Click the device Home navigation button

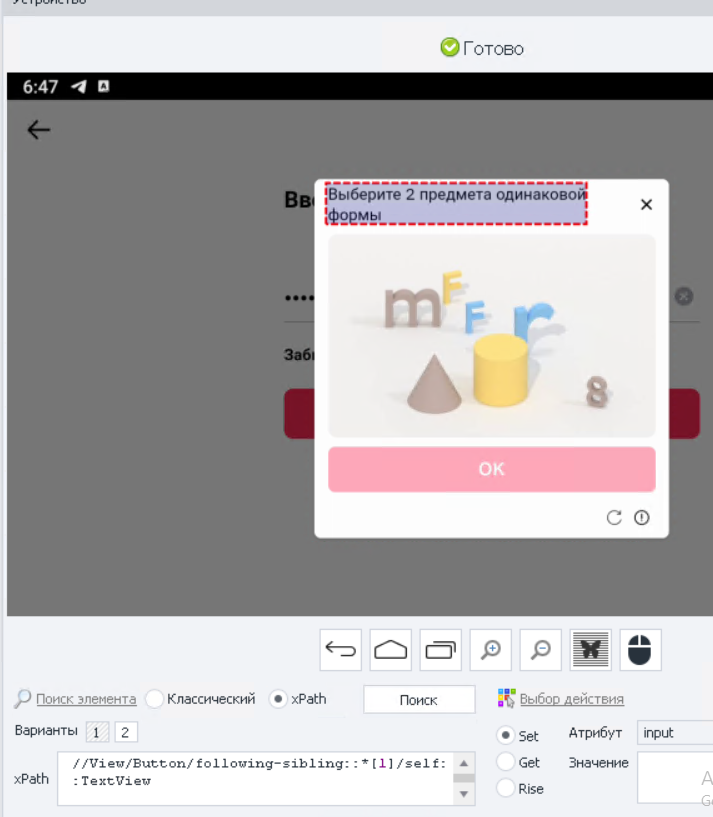(x=390, y=650)
